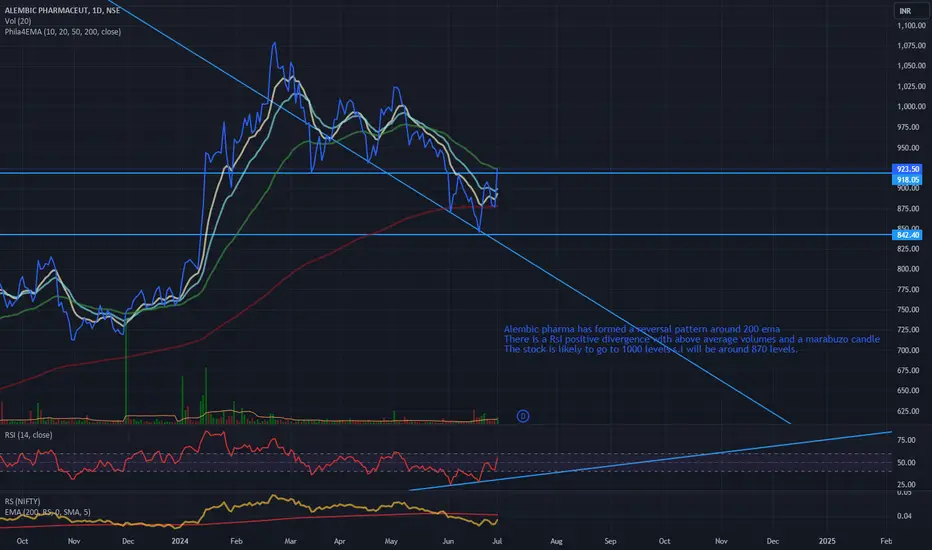Select the RSI (14, close) indicator label
Screen dimensions: 932x550
point(29,435)
